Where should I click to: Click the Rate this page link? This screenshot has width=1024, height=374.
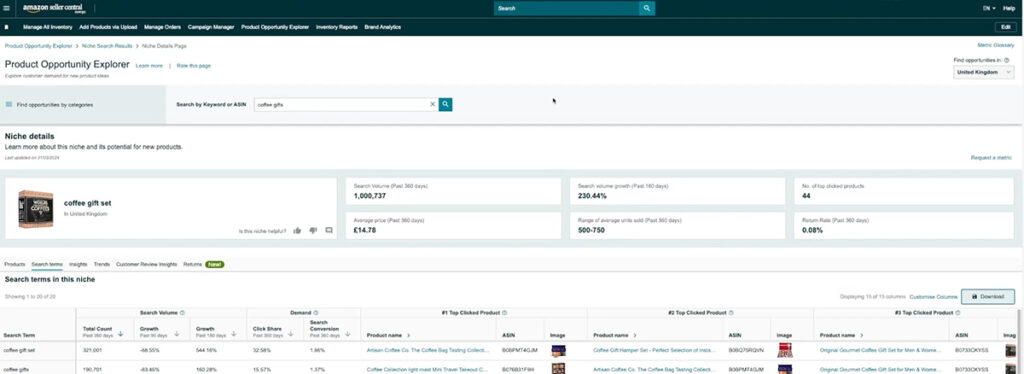pyautogui.click(x=194, y=66)
